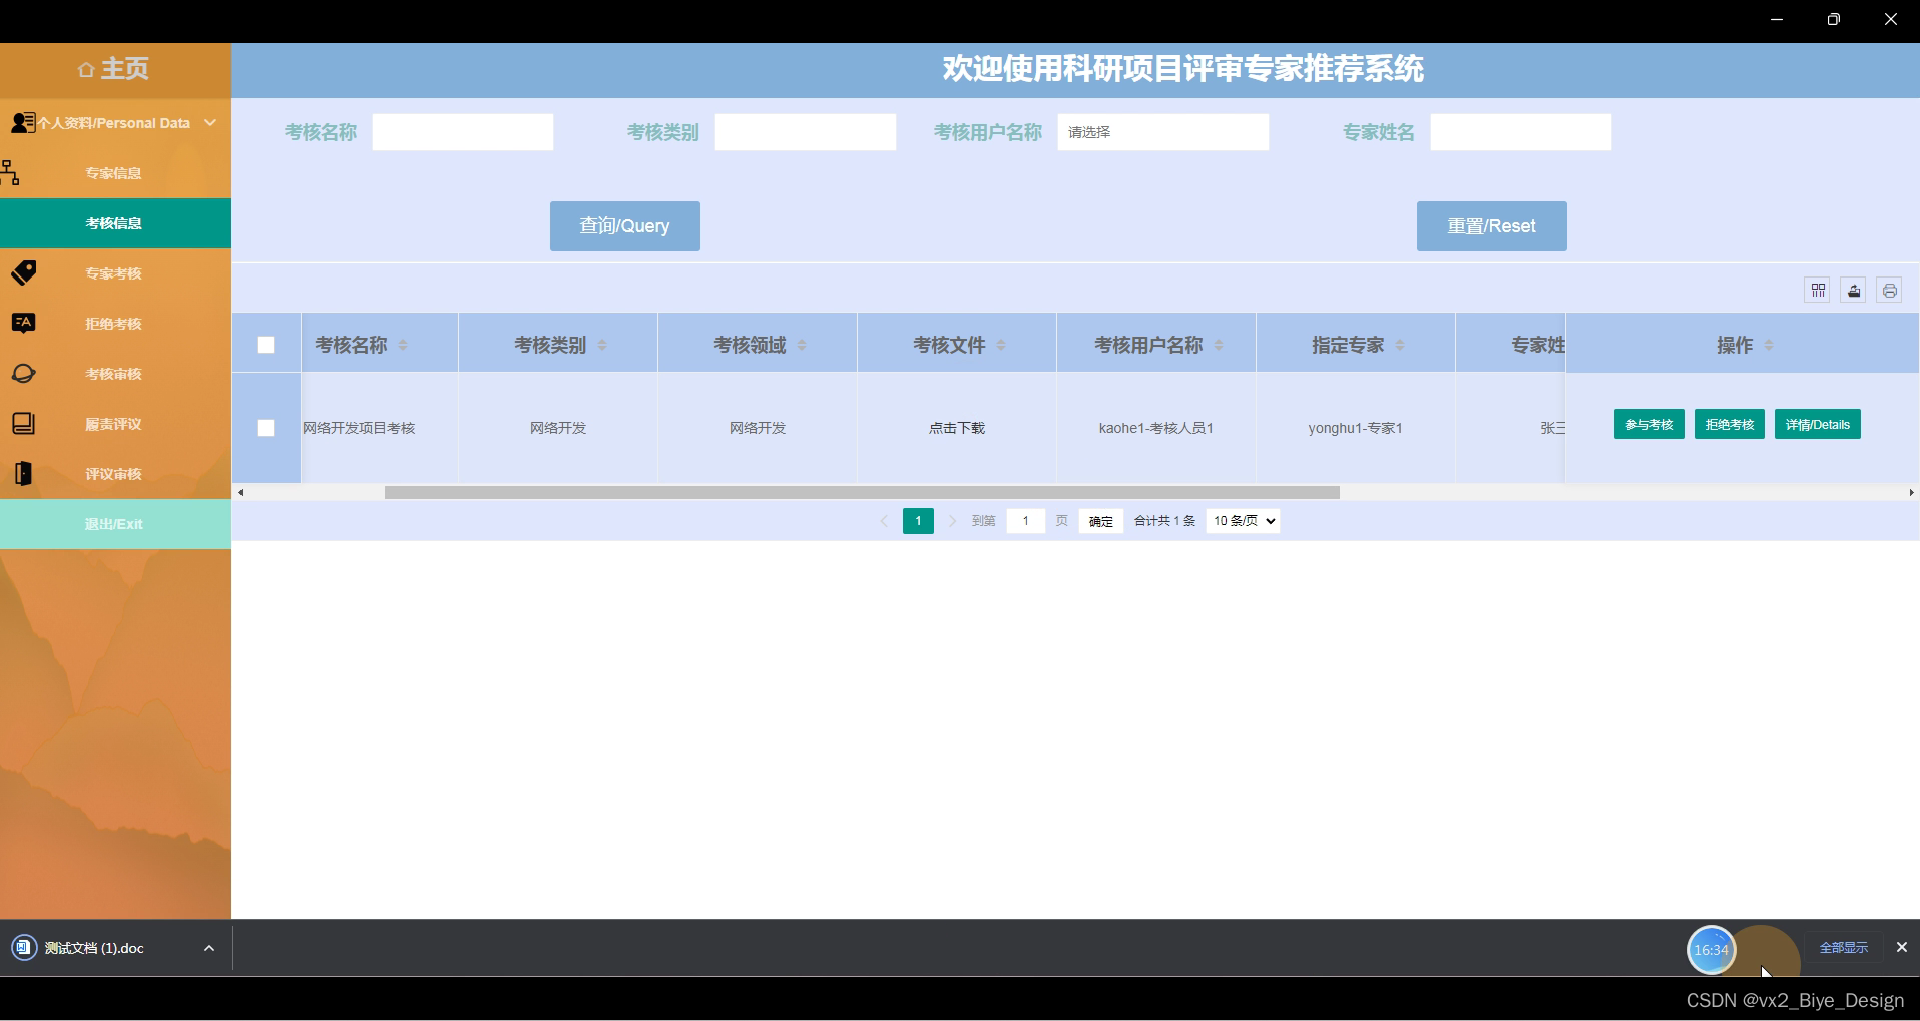Toggle the select-all header checkbox
This screenshot has height=1021, width=1920.
266,345
